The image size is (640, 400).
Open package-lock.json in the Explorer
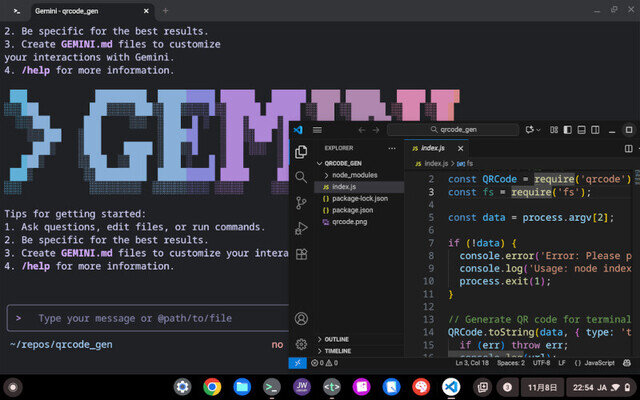[359, 199]
